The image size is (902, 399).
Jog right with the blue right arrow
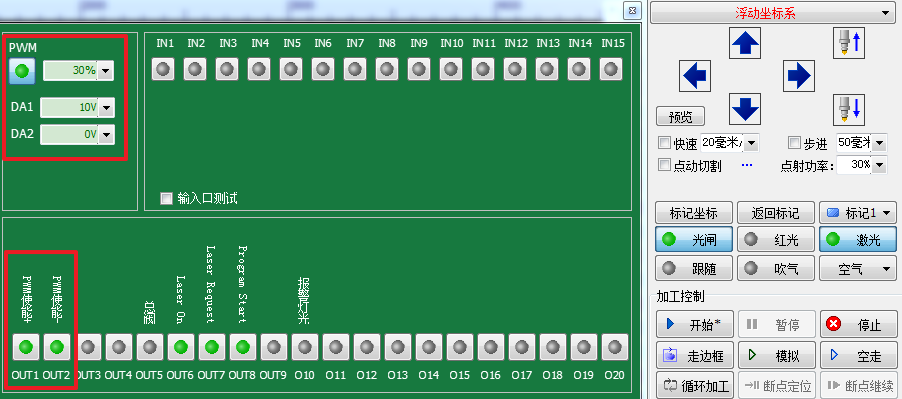point(798,76)
